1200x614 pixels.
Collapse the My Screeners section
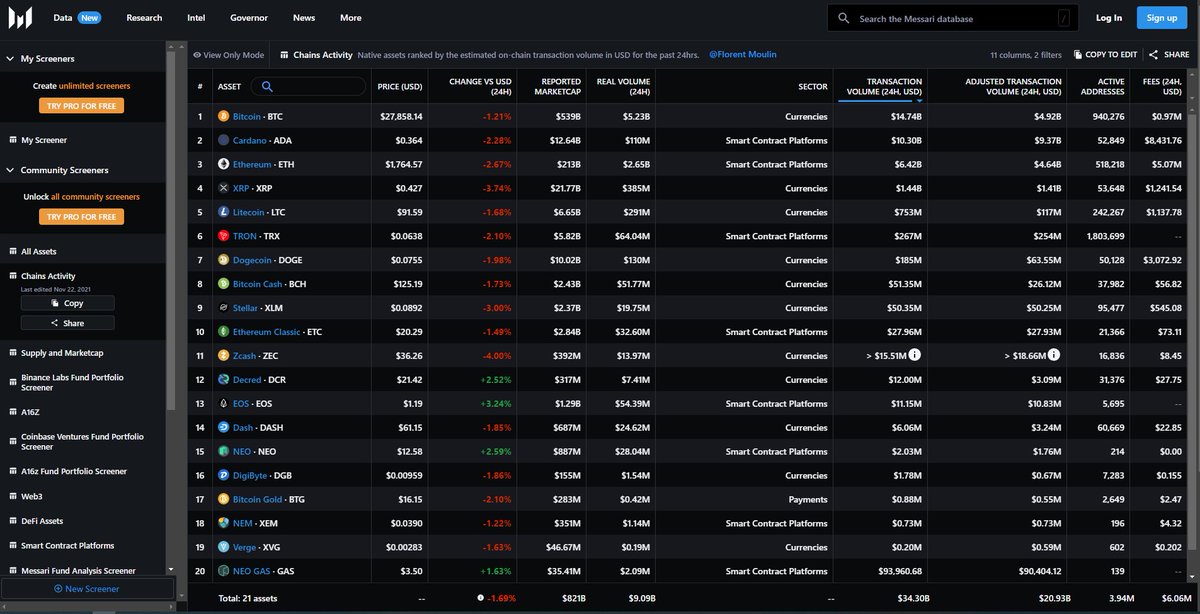[x=10, y=59]
